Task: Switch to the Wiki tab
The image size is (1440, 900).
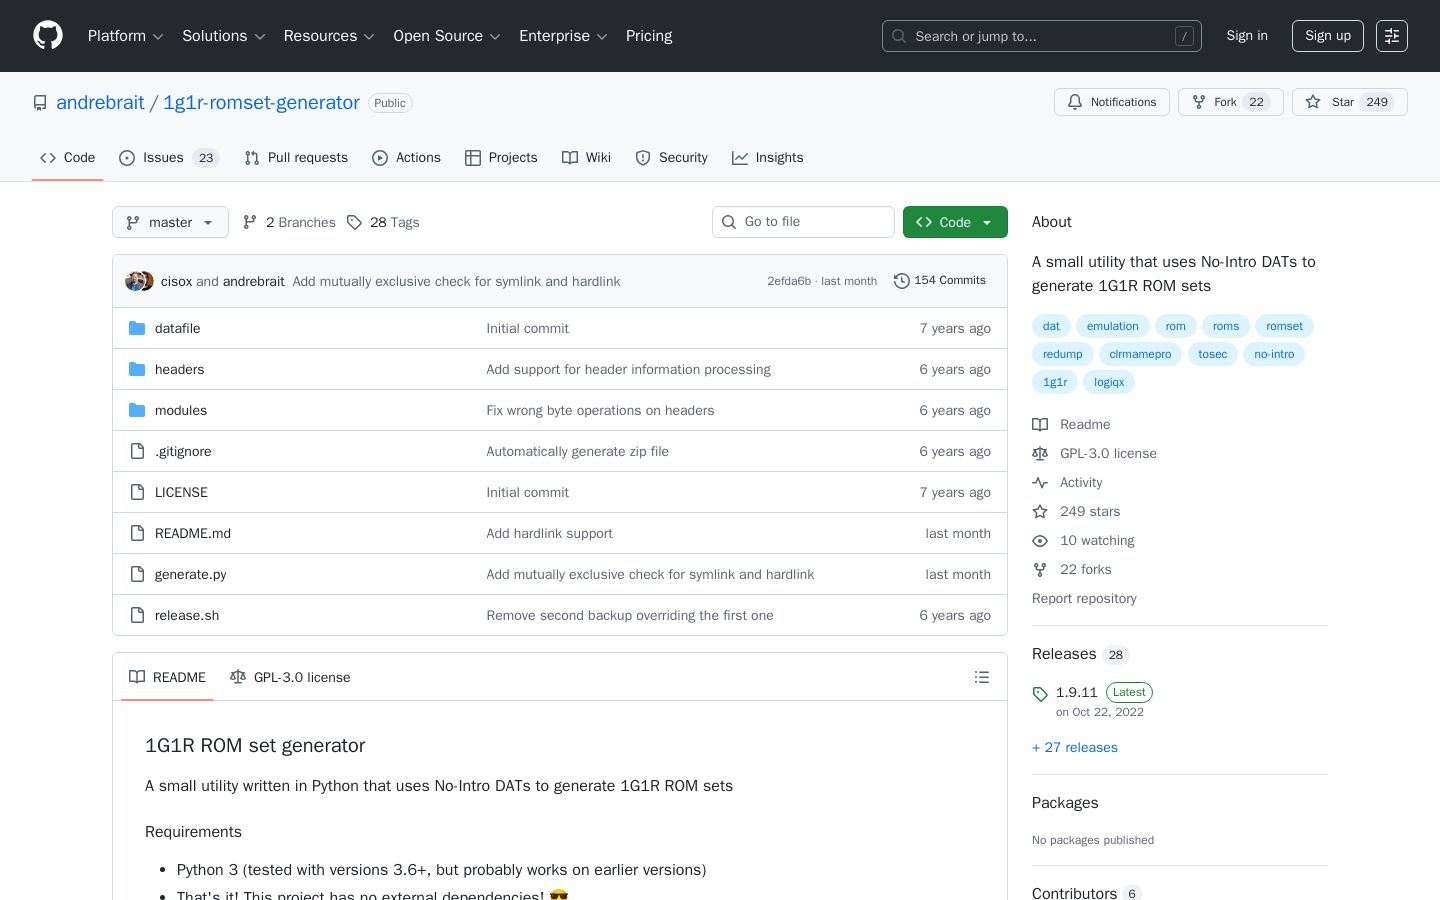Action: pos(586,158)
